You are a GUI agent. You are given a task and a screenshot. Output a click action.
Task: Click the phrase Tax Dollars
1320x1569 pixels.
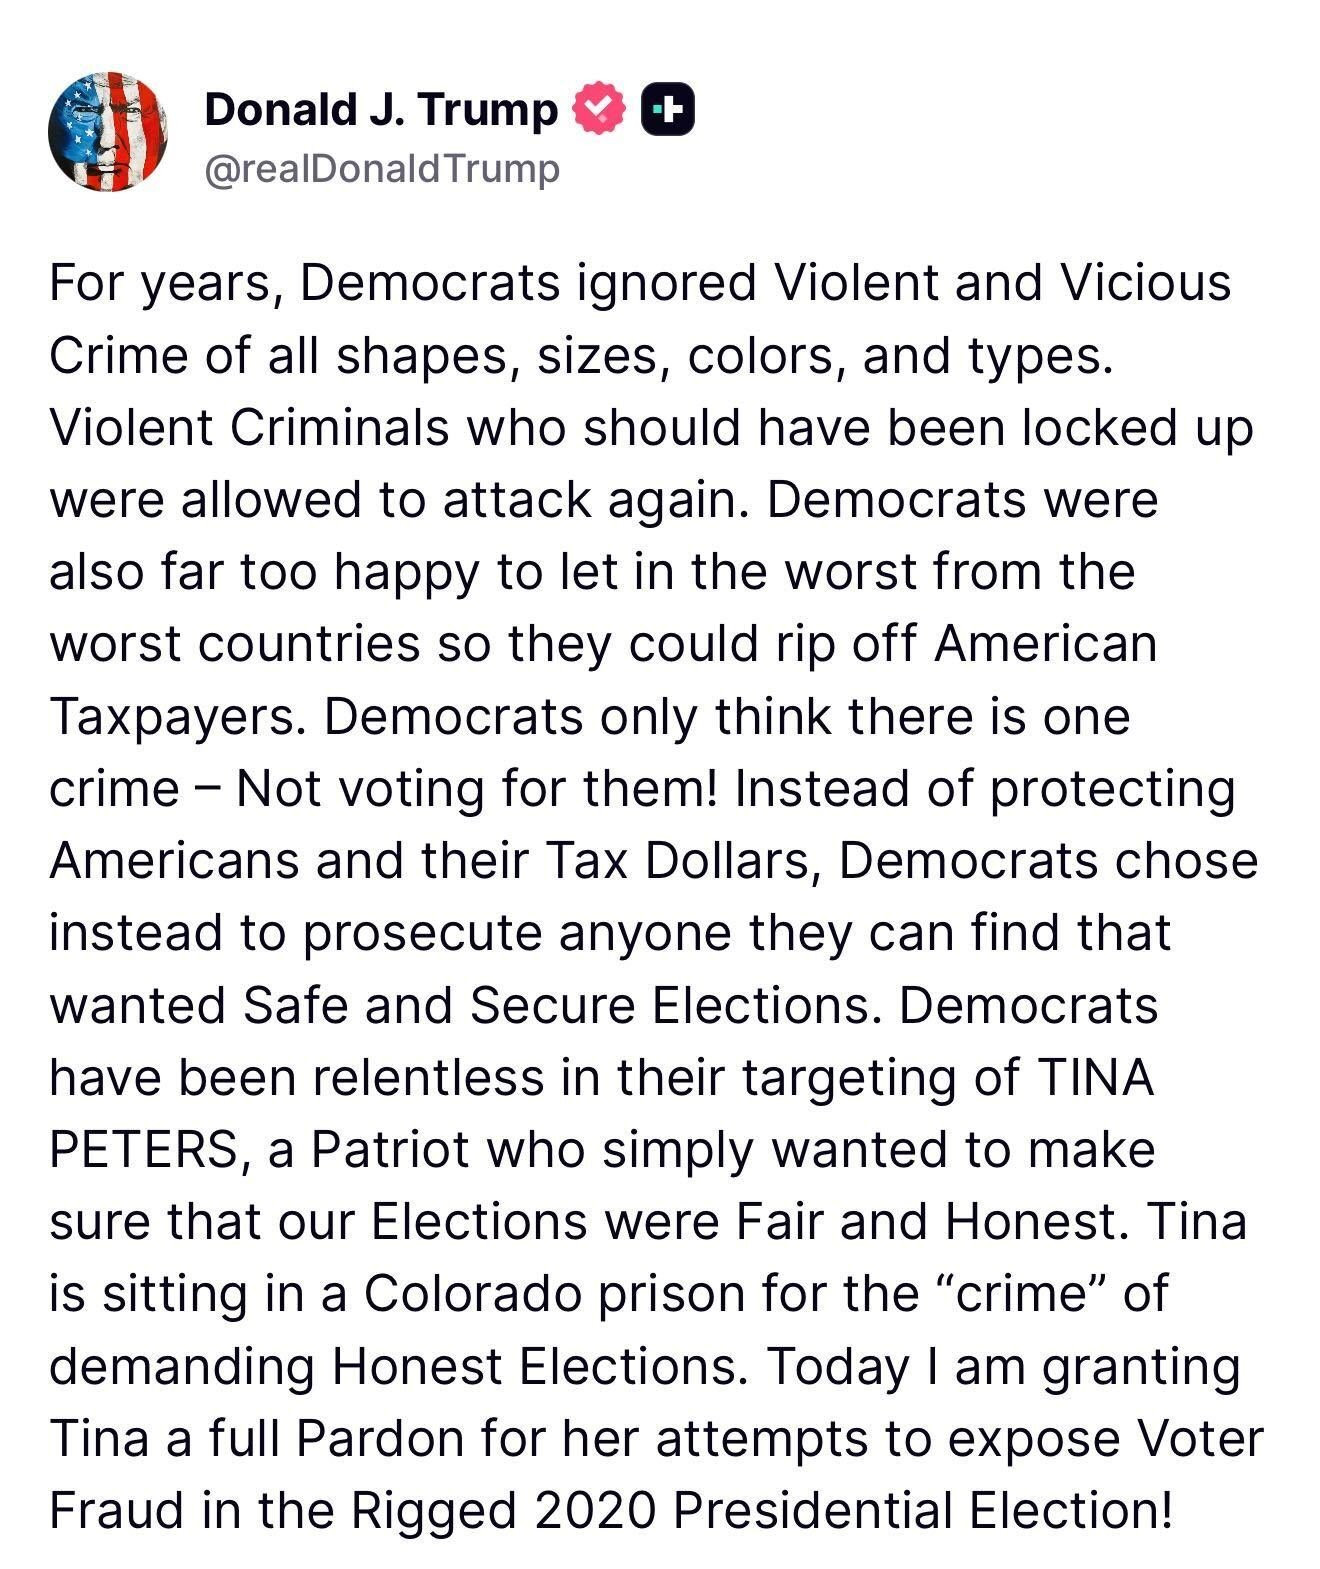coord(677,860)
